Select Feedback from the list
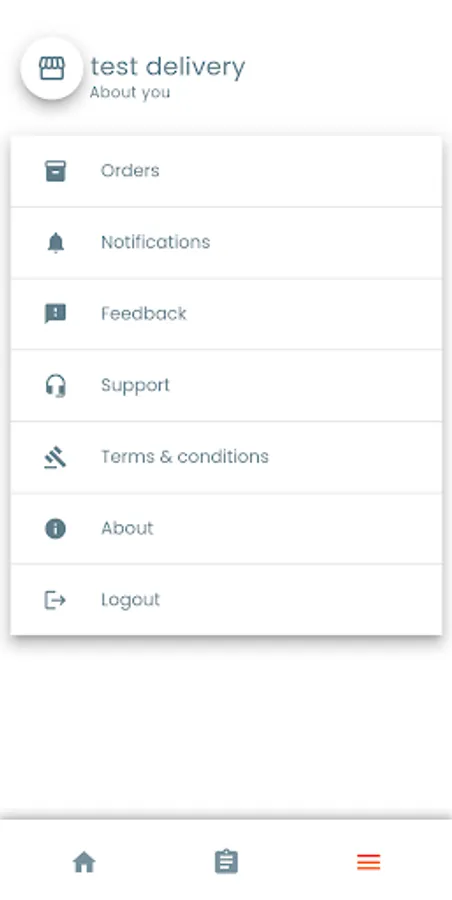 pos(226,314)
